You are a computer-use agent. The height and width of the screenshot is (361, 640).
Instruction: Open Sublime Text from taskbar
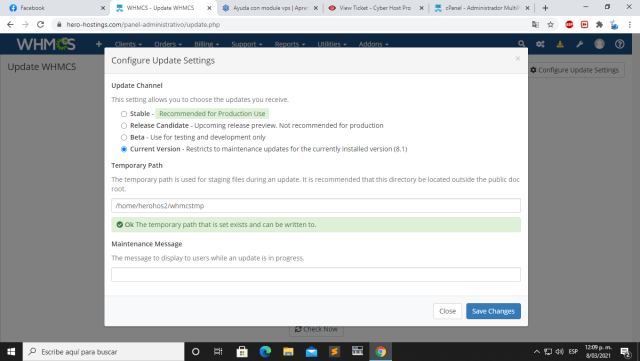(x=334, y=352)
